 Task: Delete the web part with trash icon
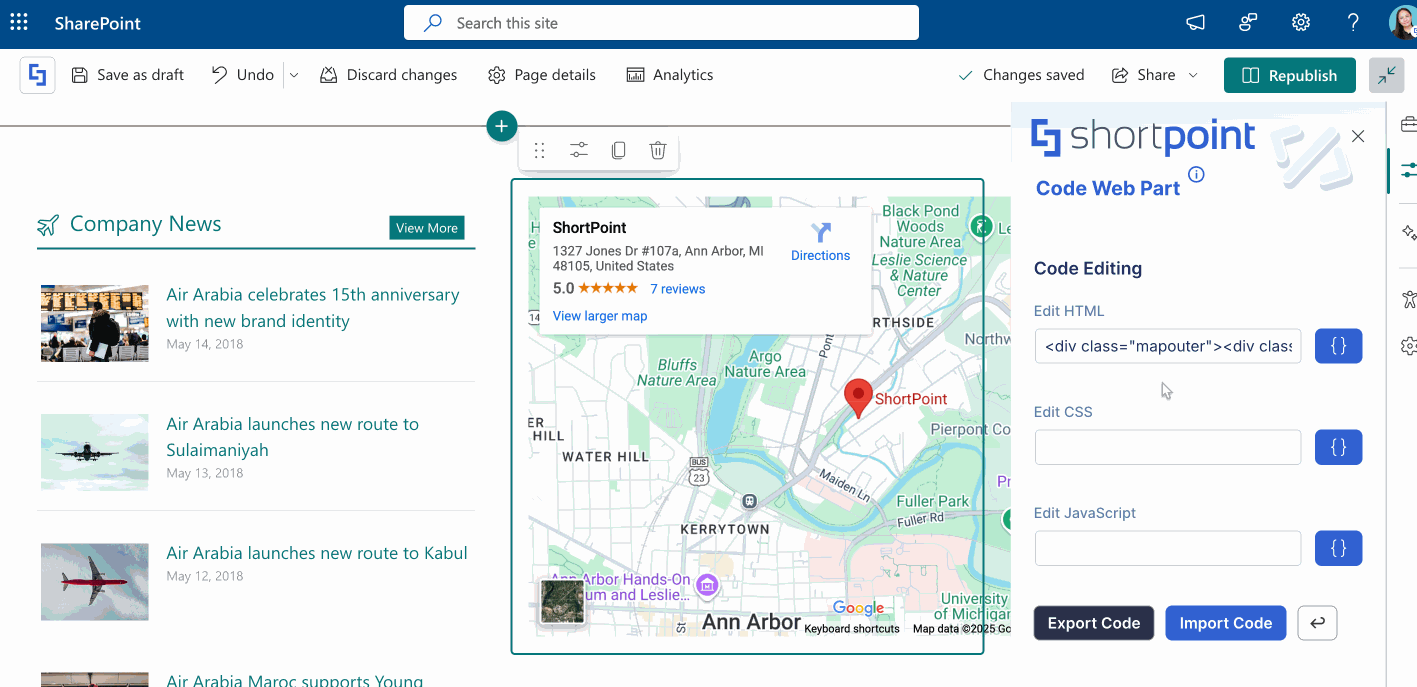coord(658,150)
